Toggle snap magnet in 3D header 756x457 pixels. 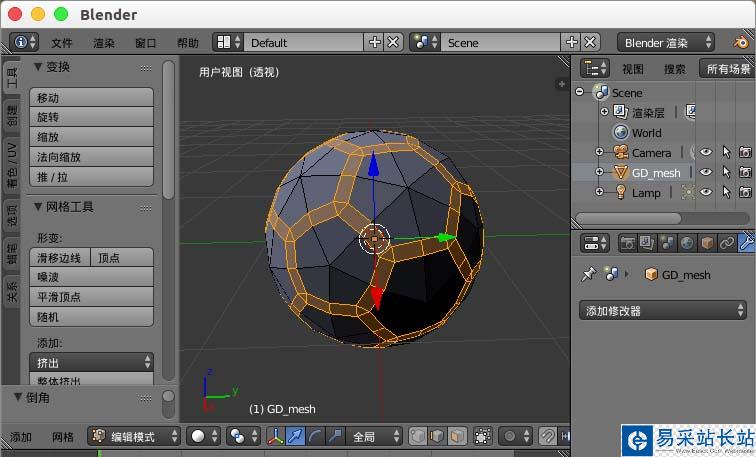click(x=547, y=436)
